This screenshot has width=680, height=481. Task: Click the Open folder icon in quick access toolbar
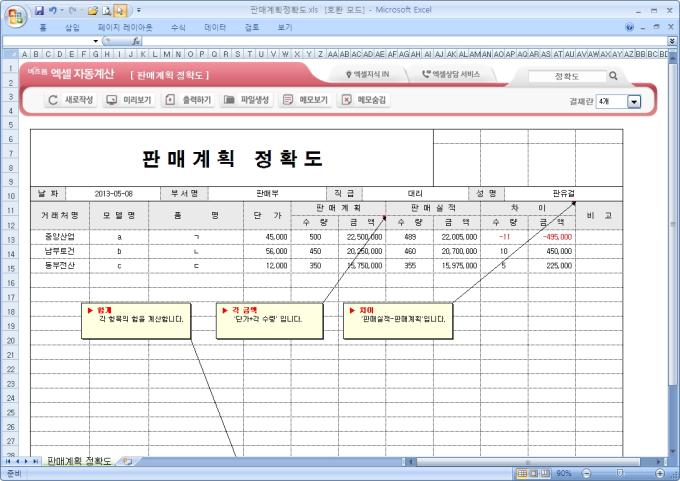coord(92,10)
